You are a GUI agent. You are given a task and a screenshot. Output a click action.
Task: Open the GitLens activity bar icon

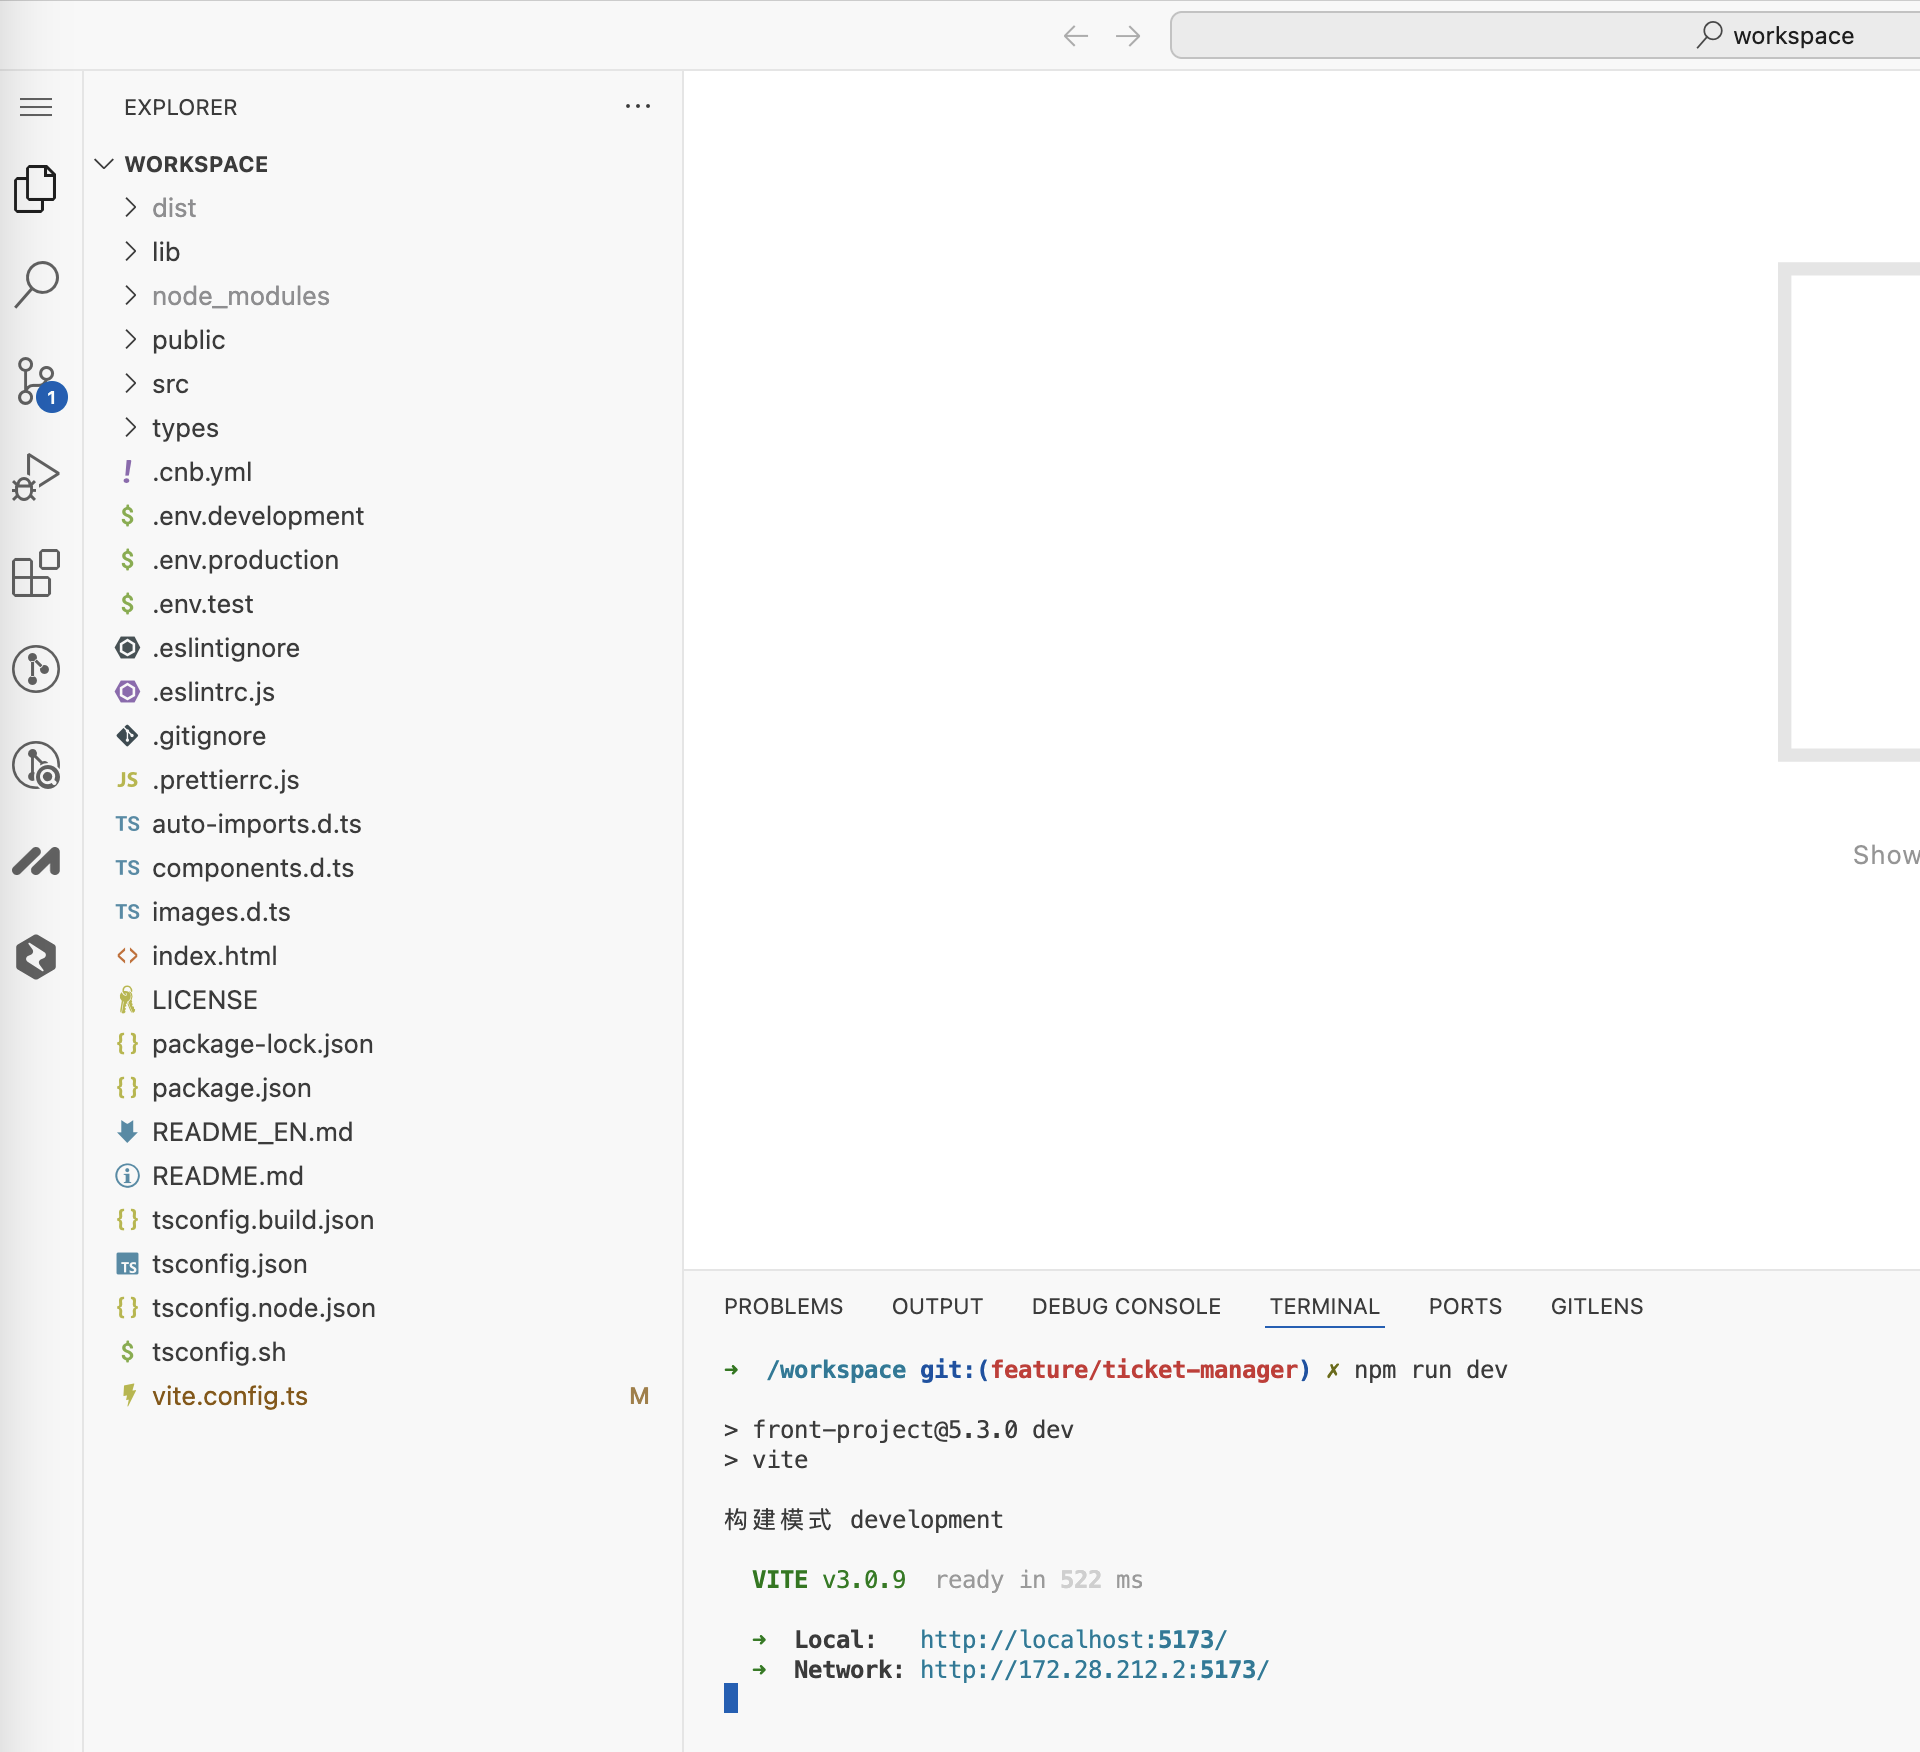coord(36,668)
